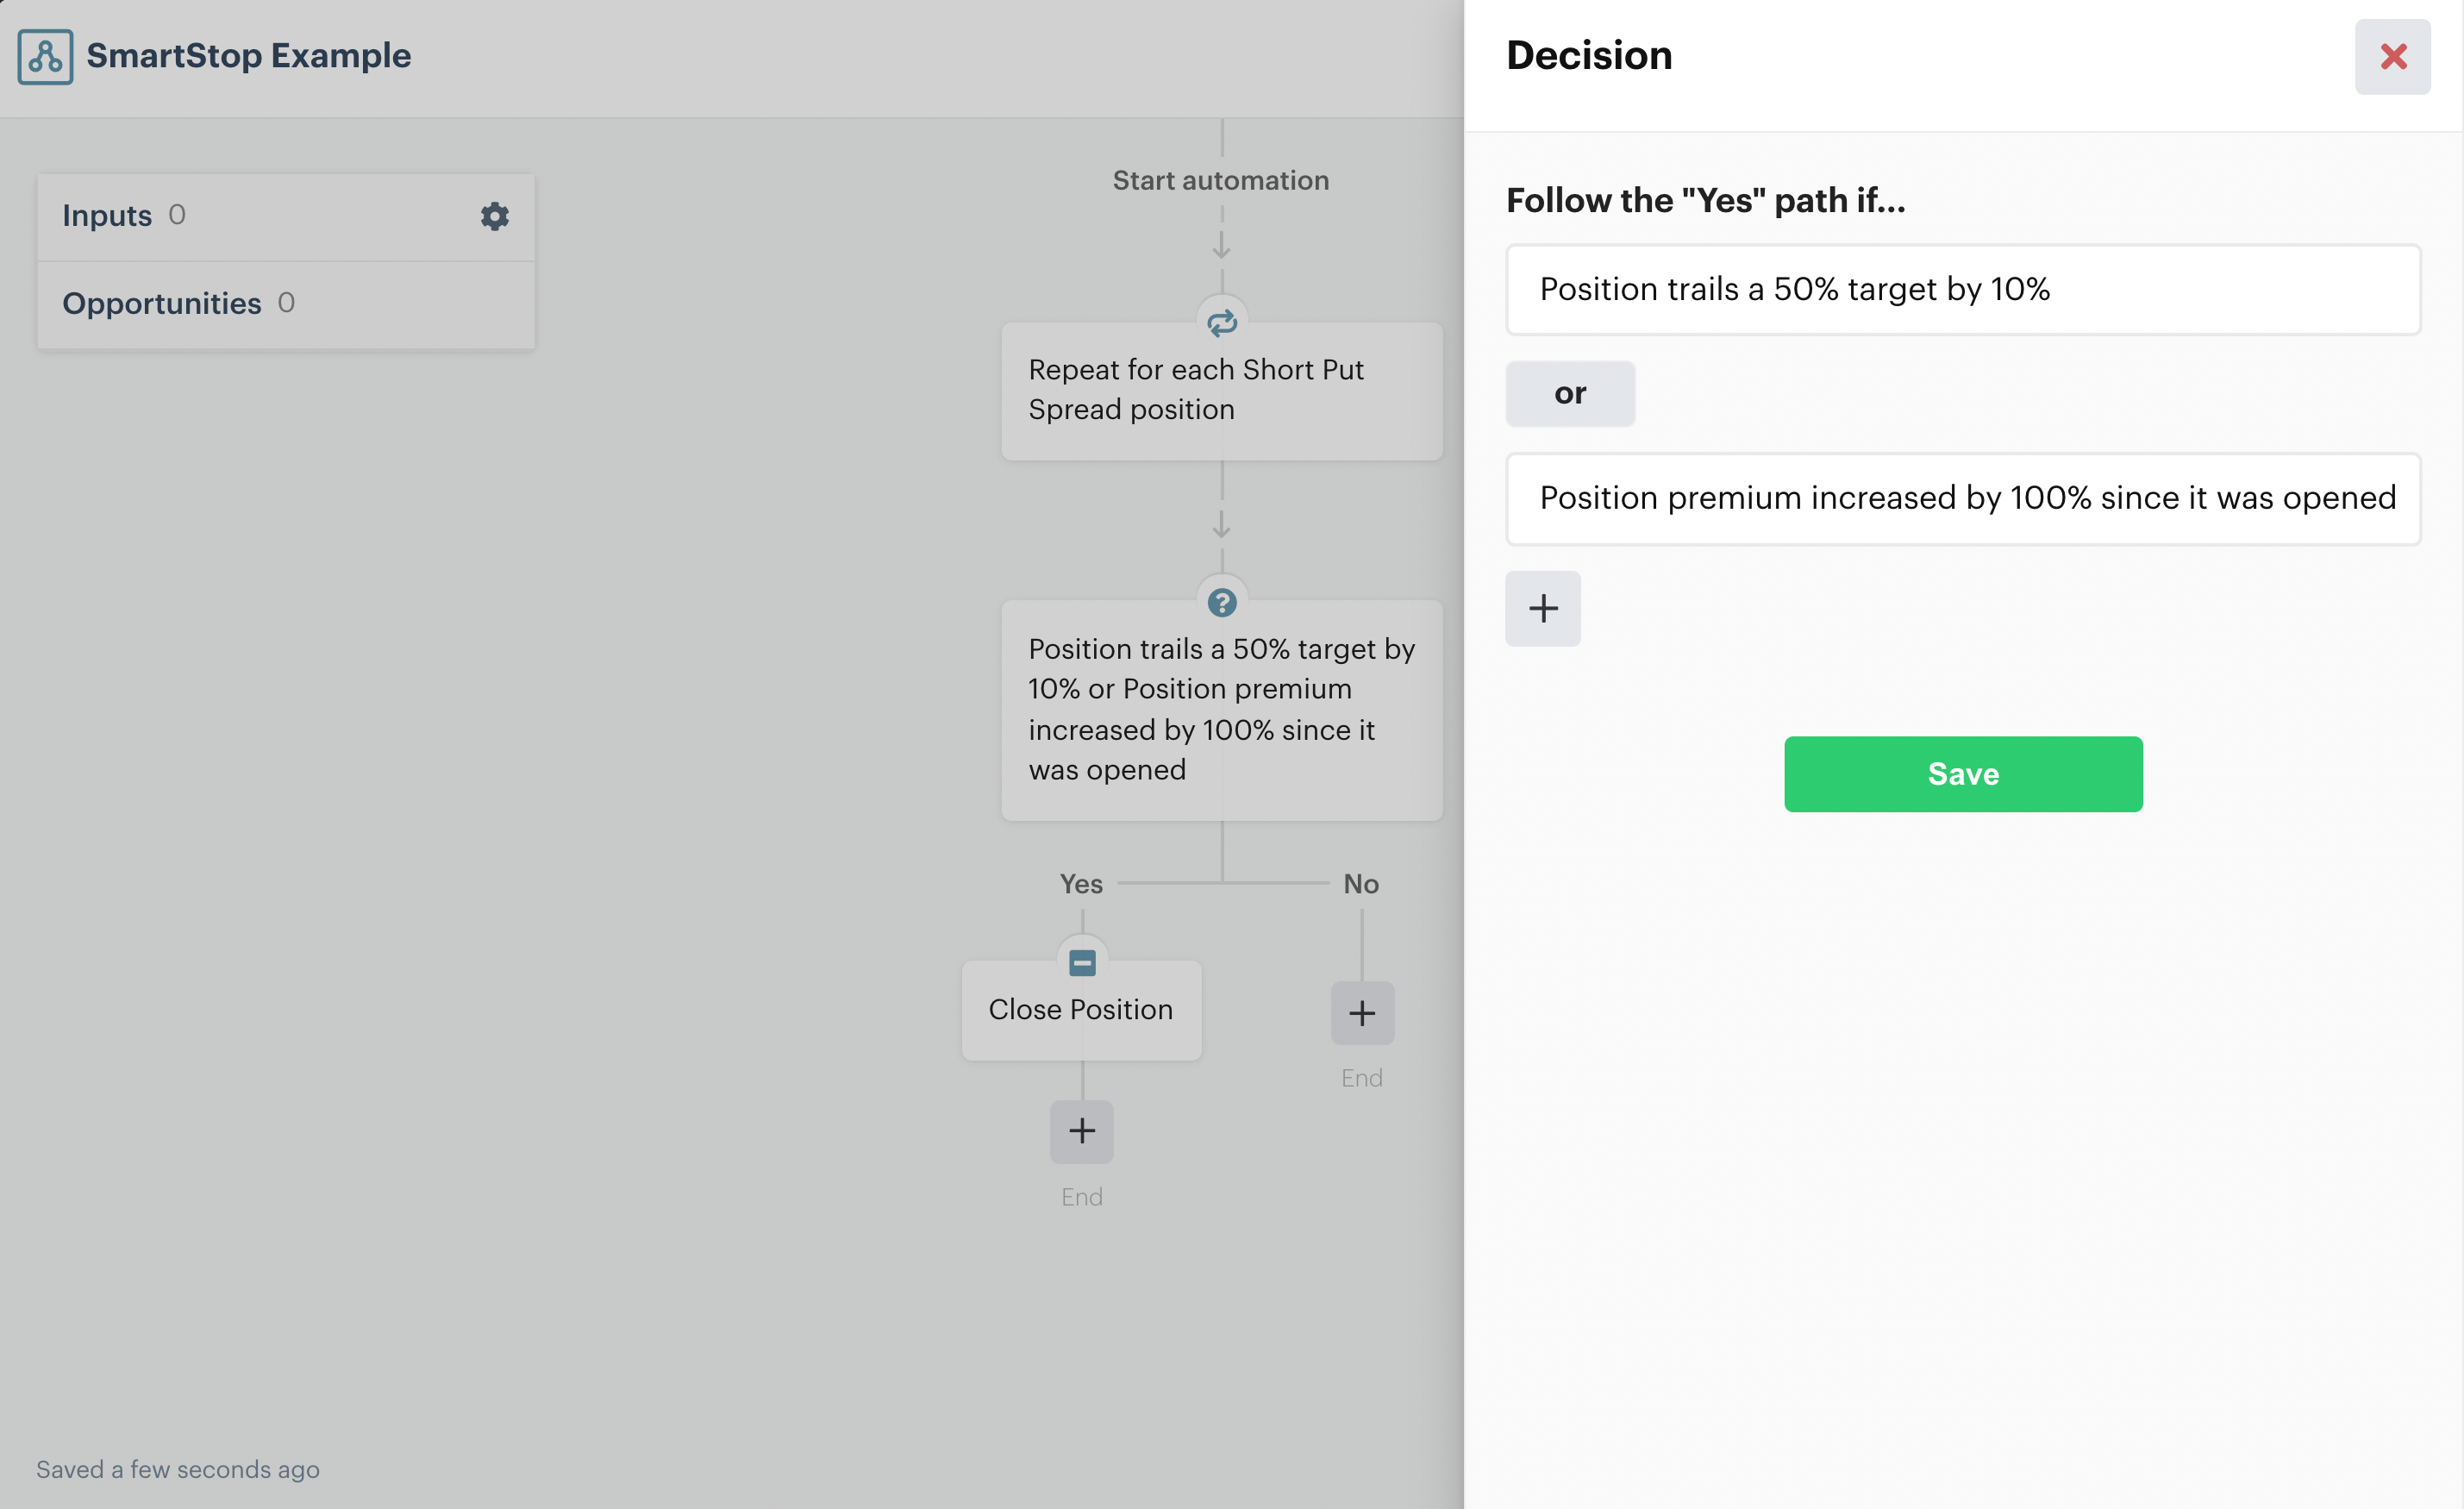This screenshot has width=2464, height=1509.
Task: Click the SmartStop automation logo icon
Action: [45, 56]
